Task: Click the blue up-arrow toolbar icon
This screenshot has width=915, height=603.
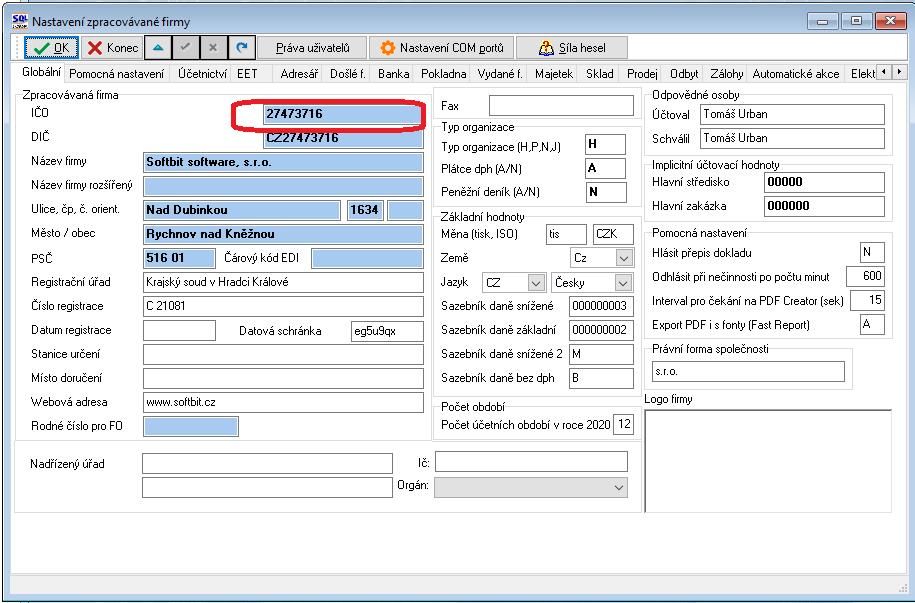Action: (x=158, y=48)
